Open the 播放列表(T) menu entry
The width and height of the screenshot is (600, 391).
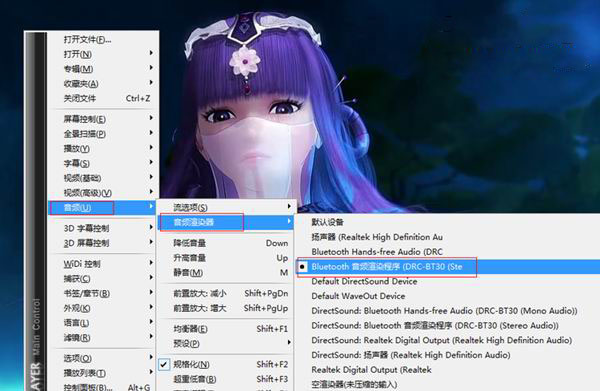[103, 373]
